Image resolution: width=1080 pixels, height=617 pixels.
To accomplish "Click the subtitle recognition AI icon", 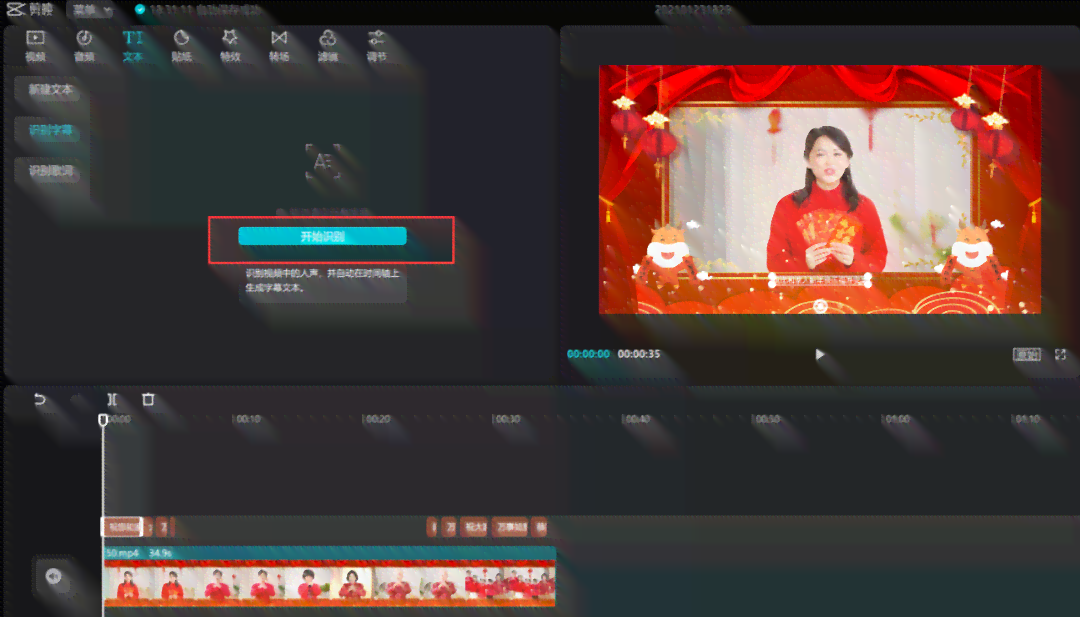I will tap(322, 163).
